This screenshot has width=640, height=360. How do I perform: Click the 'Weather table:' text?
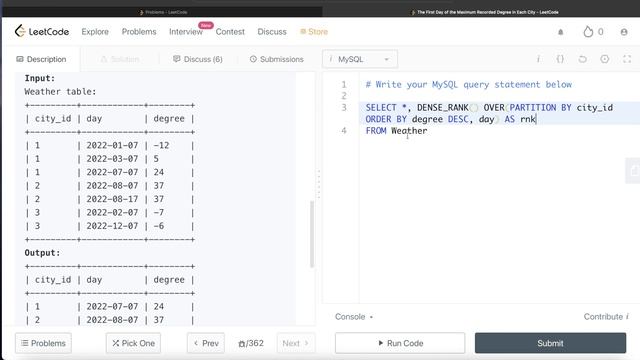click(x=60, y=92)
